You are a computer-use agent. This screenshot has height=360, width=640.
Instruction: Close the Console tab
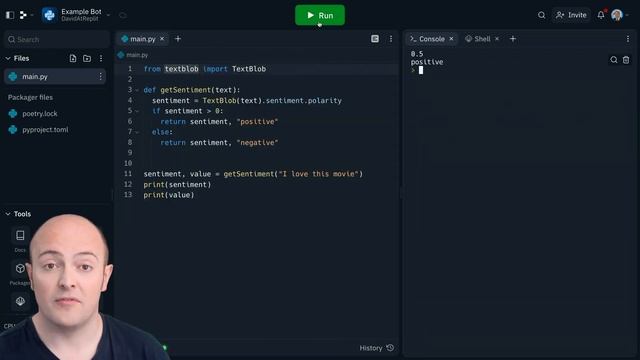pos(451,39)
